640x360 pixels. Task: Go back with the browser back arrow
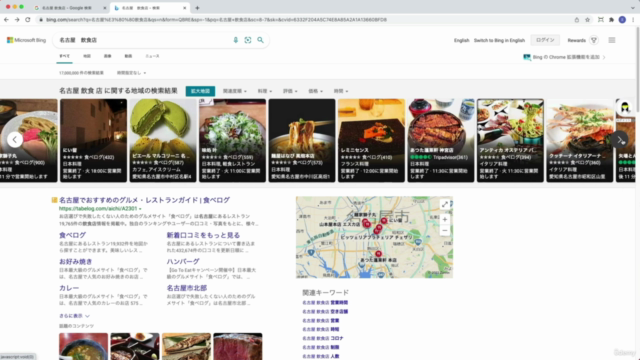[6, 19]
